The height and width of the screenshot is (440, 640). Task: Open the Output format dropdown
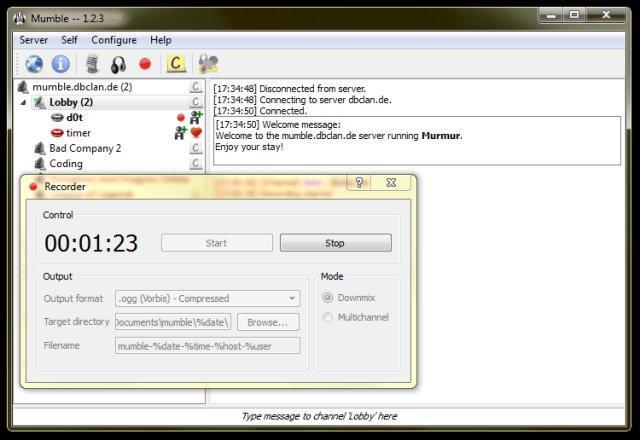point(208,298)
